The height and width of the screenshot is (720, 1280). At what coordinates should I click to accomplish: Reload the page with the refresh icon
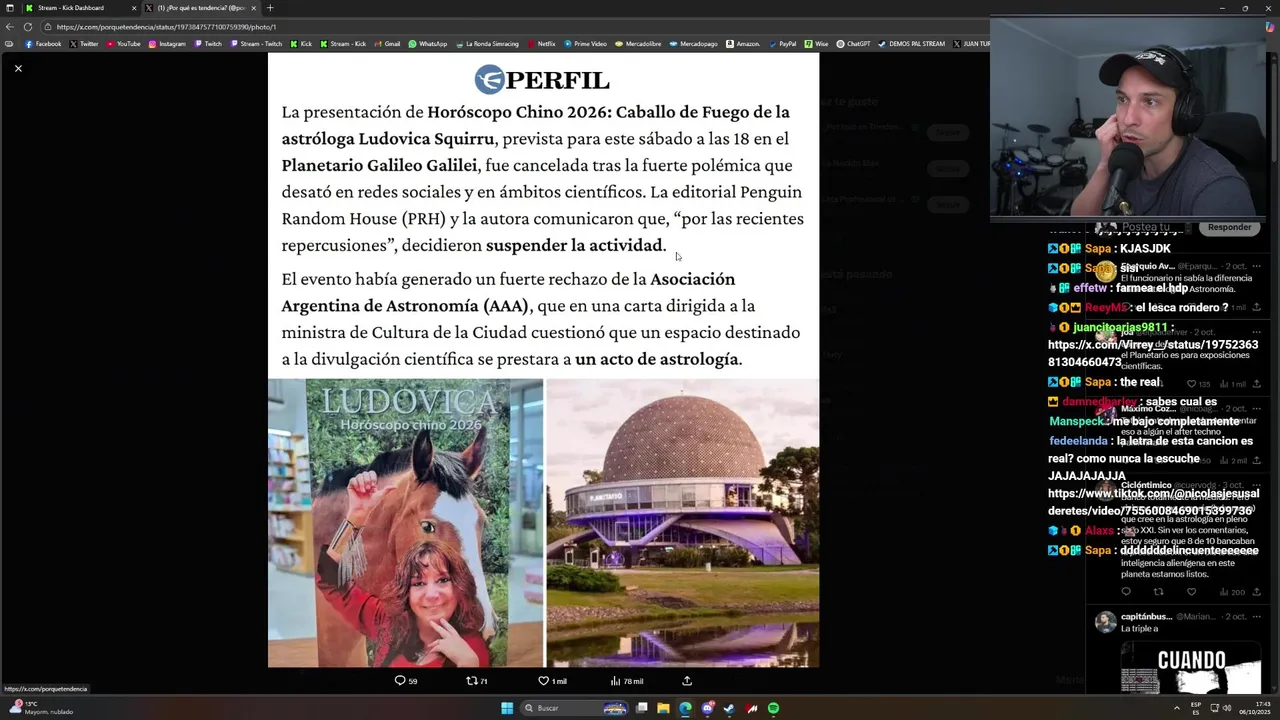tap(27, 27)
